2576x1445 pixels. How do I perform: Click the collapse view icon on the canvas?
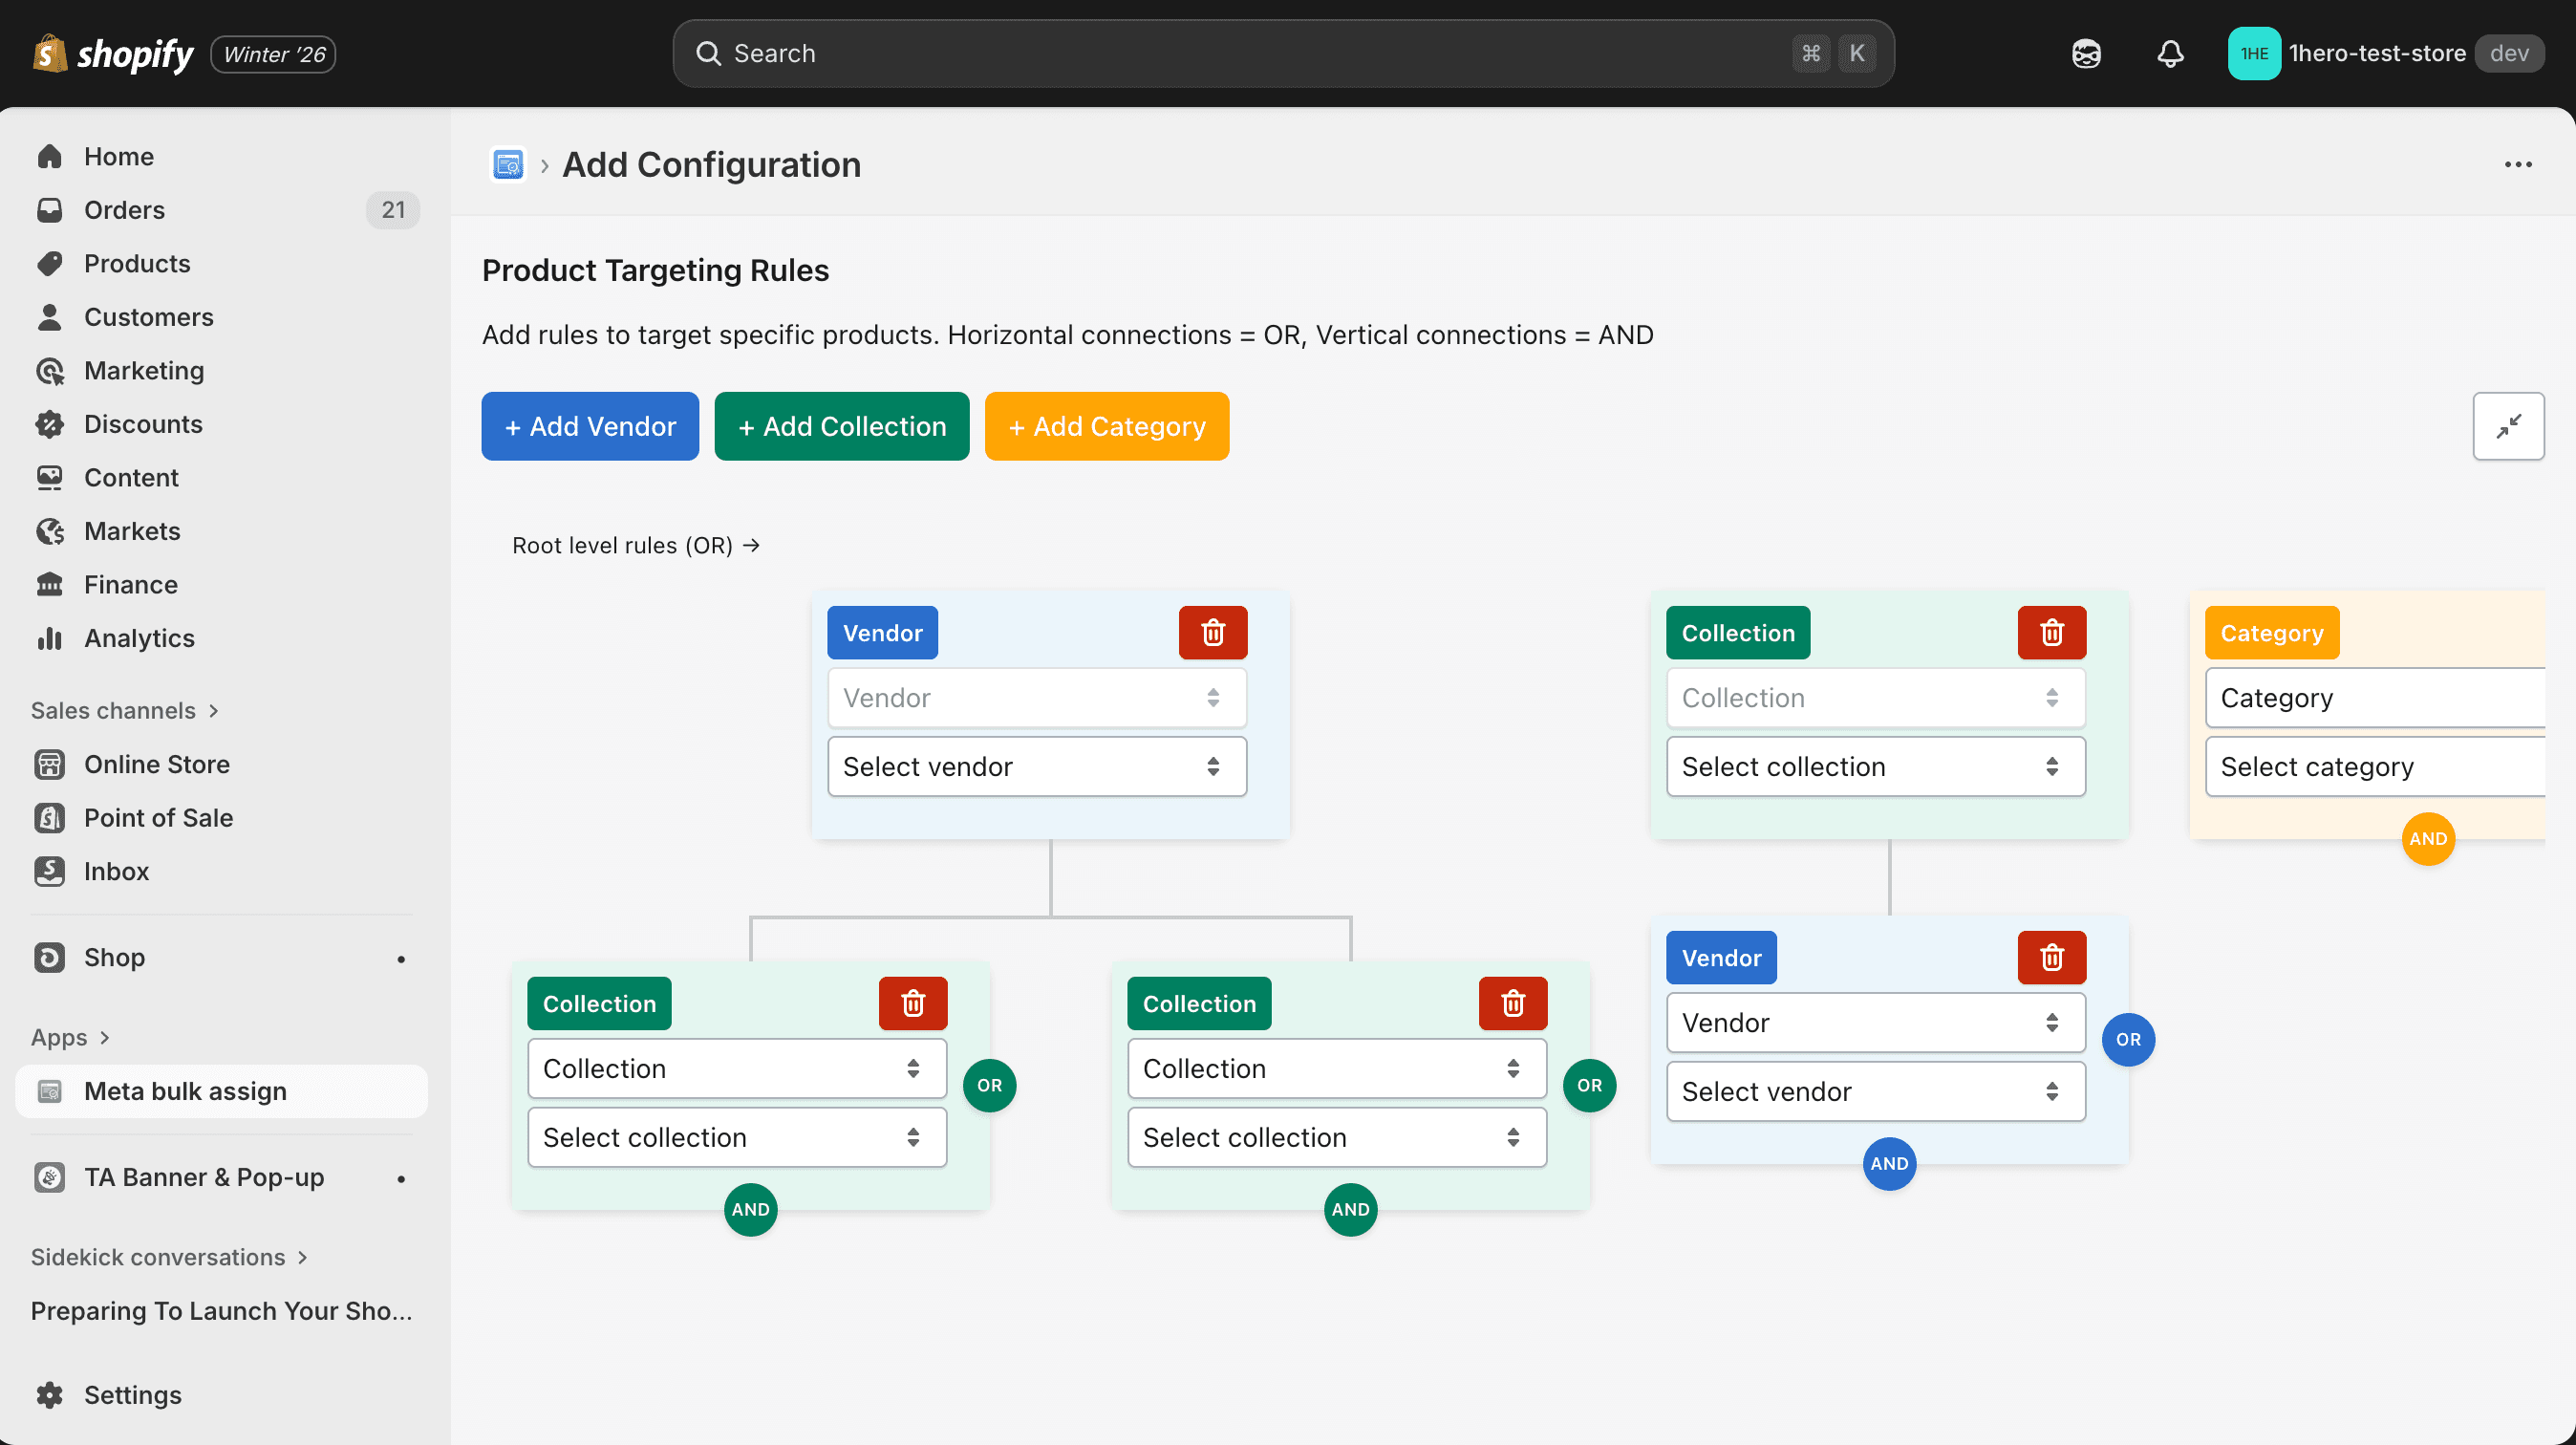pyautogui.click(x=2508, y=426)
